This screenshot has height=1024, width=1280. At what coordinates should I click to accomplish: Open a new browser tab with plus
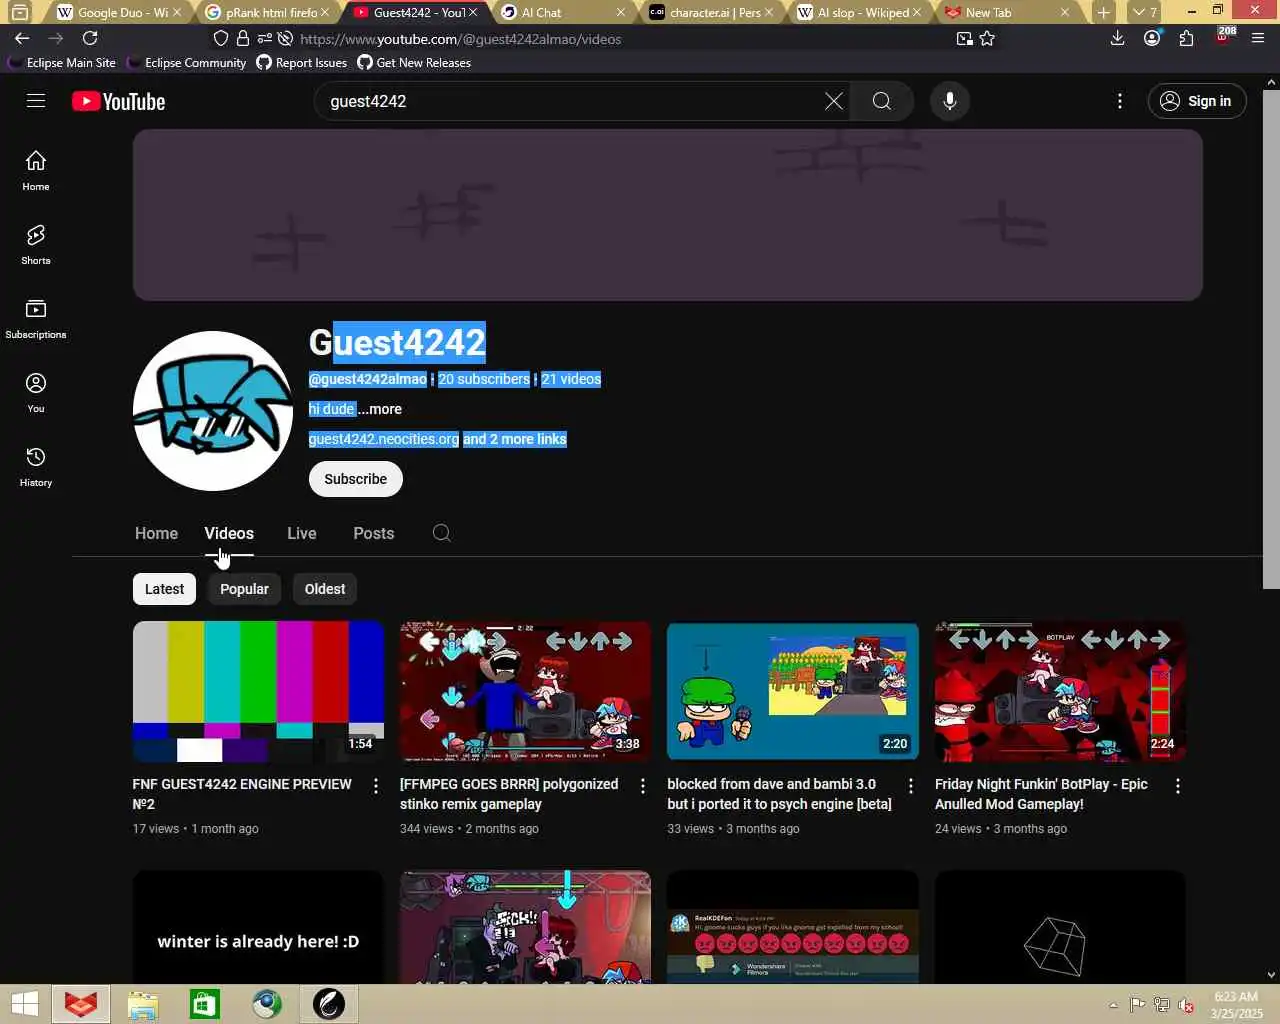(1103, 12)
